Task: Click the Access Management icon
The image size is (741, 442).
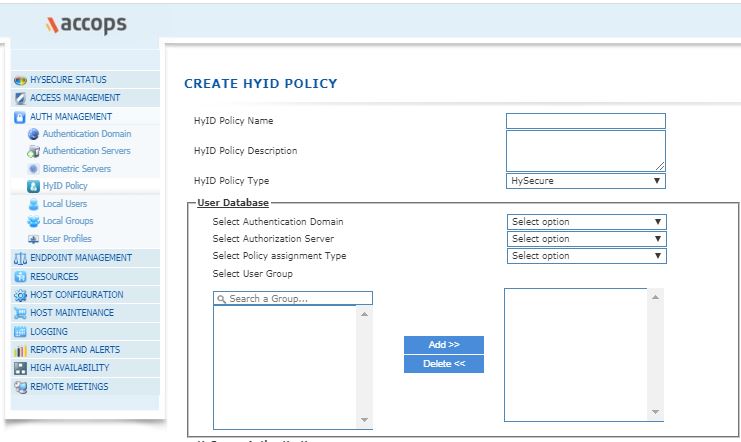Action: click(x=20, y=98)
